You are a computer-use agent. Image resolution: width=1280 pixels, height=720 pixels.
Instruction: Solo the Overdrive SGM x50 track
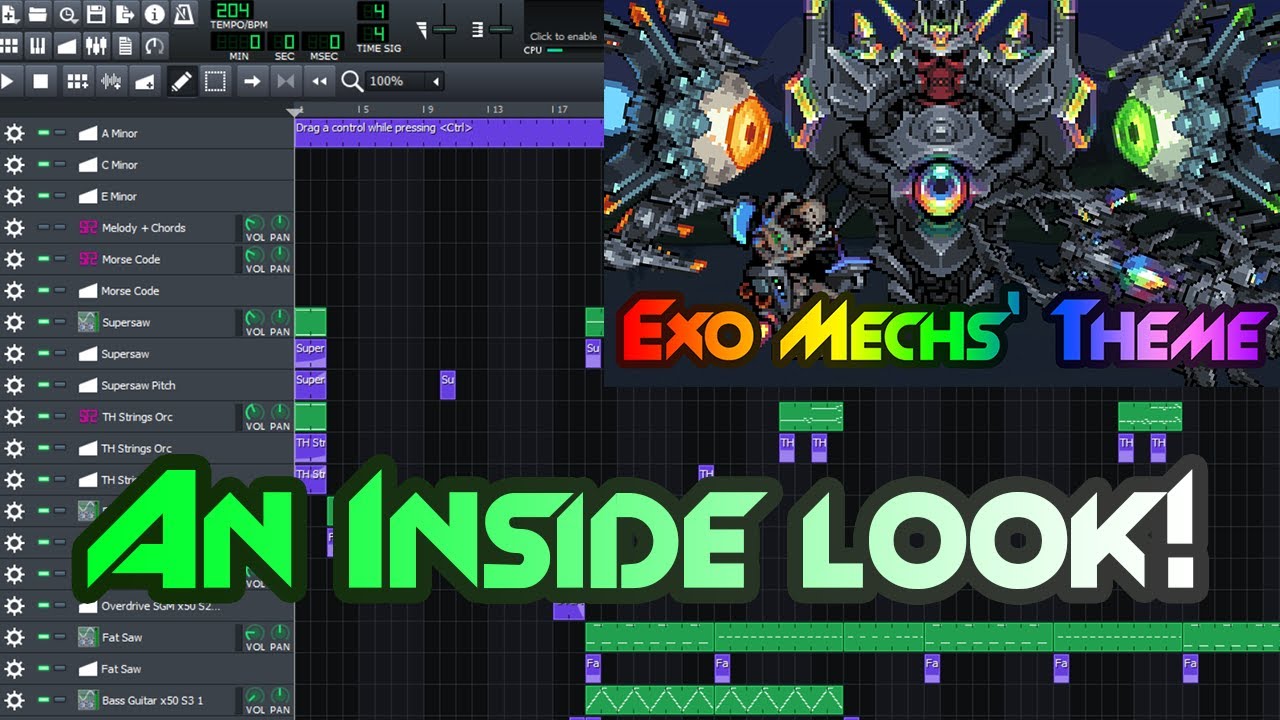coord(60,606)
